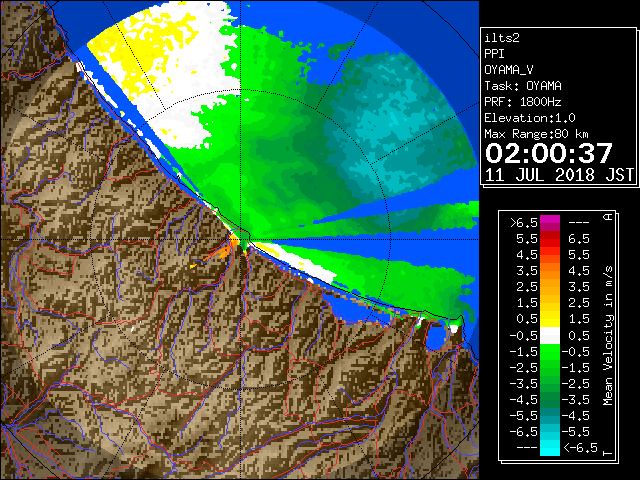
Task: Click the 'Task: OYAMA' line
Action: [x=523, y=86]
